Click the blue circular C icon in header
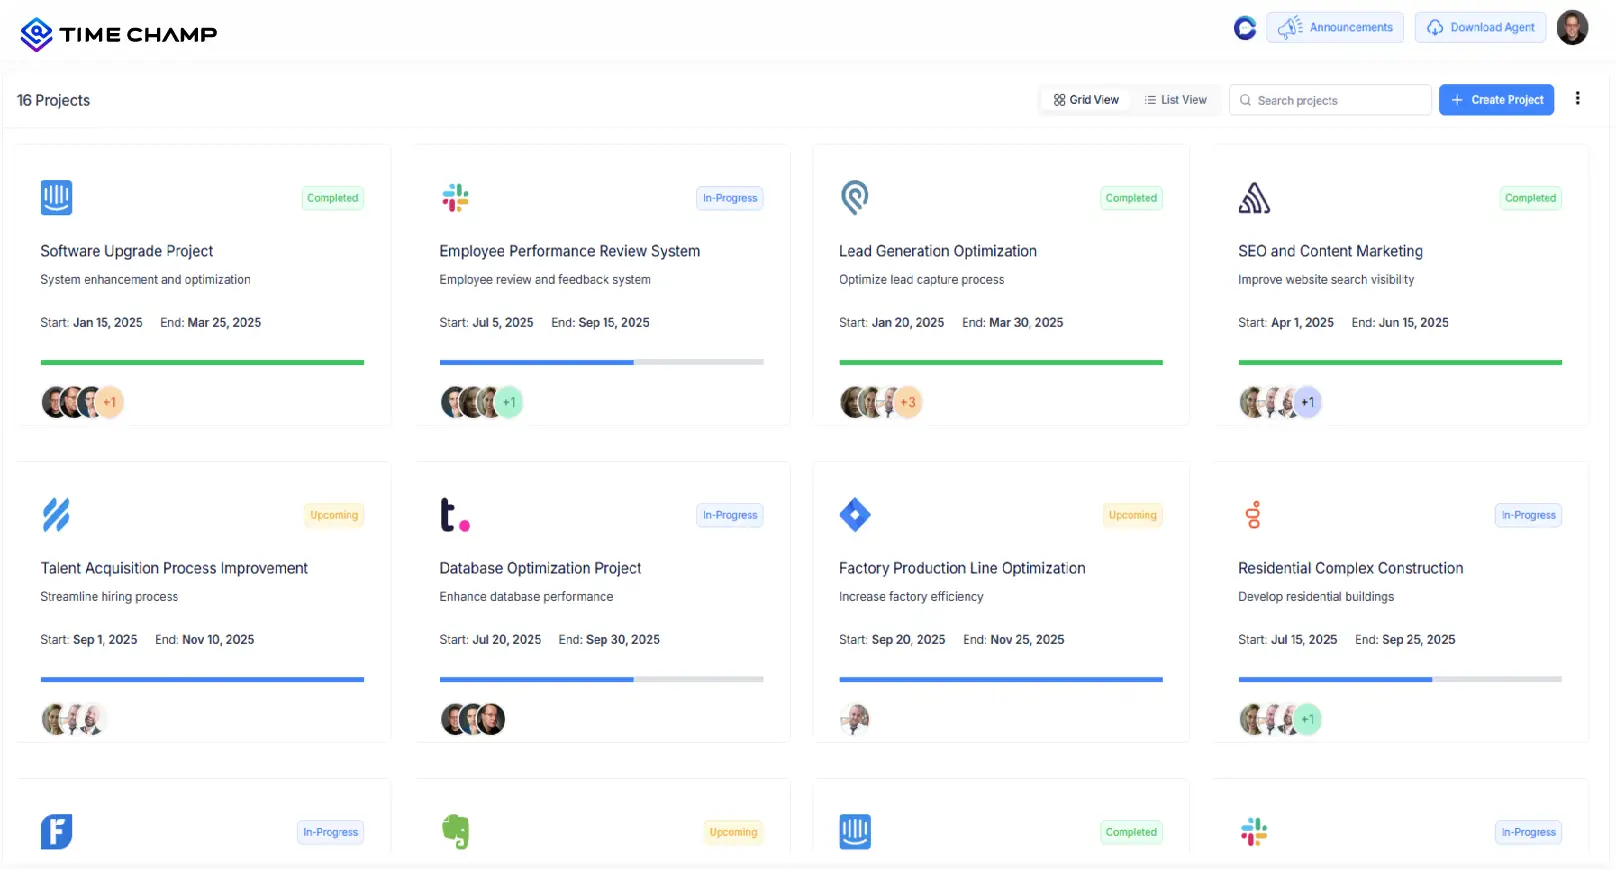 click(x=1244, y=28)
